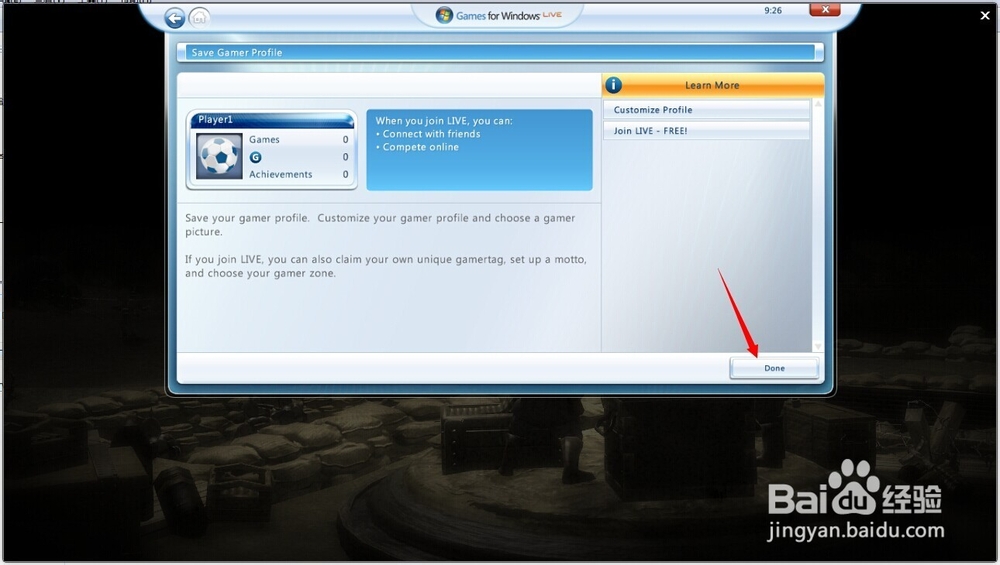Close the image viewer with white X

985,16
